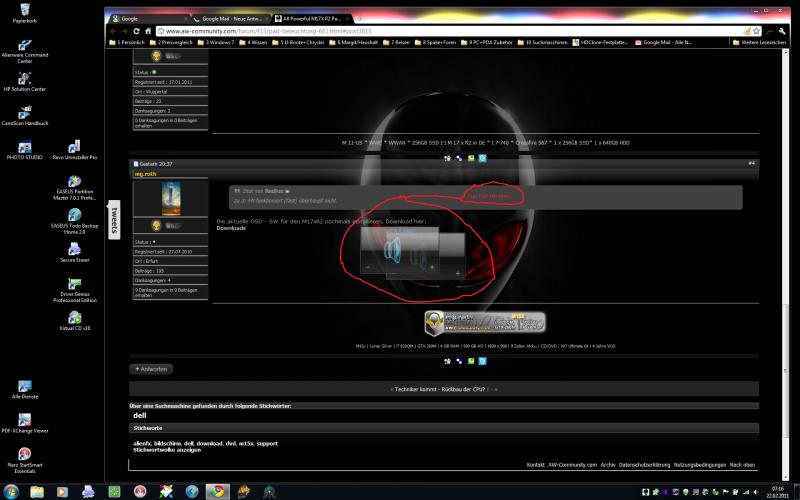Launch Alienware Command Center from desktop
800x500 pixels.
point(24,50)
